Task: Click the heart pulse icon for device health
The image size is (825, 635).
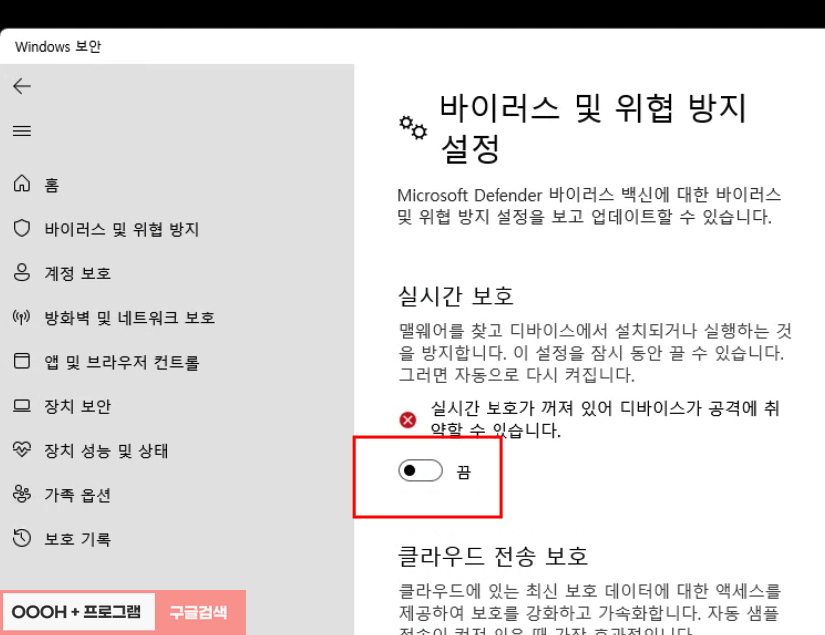Action: click(x=22, y=449)
